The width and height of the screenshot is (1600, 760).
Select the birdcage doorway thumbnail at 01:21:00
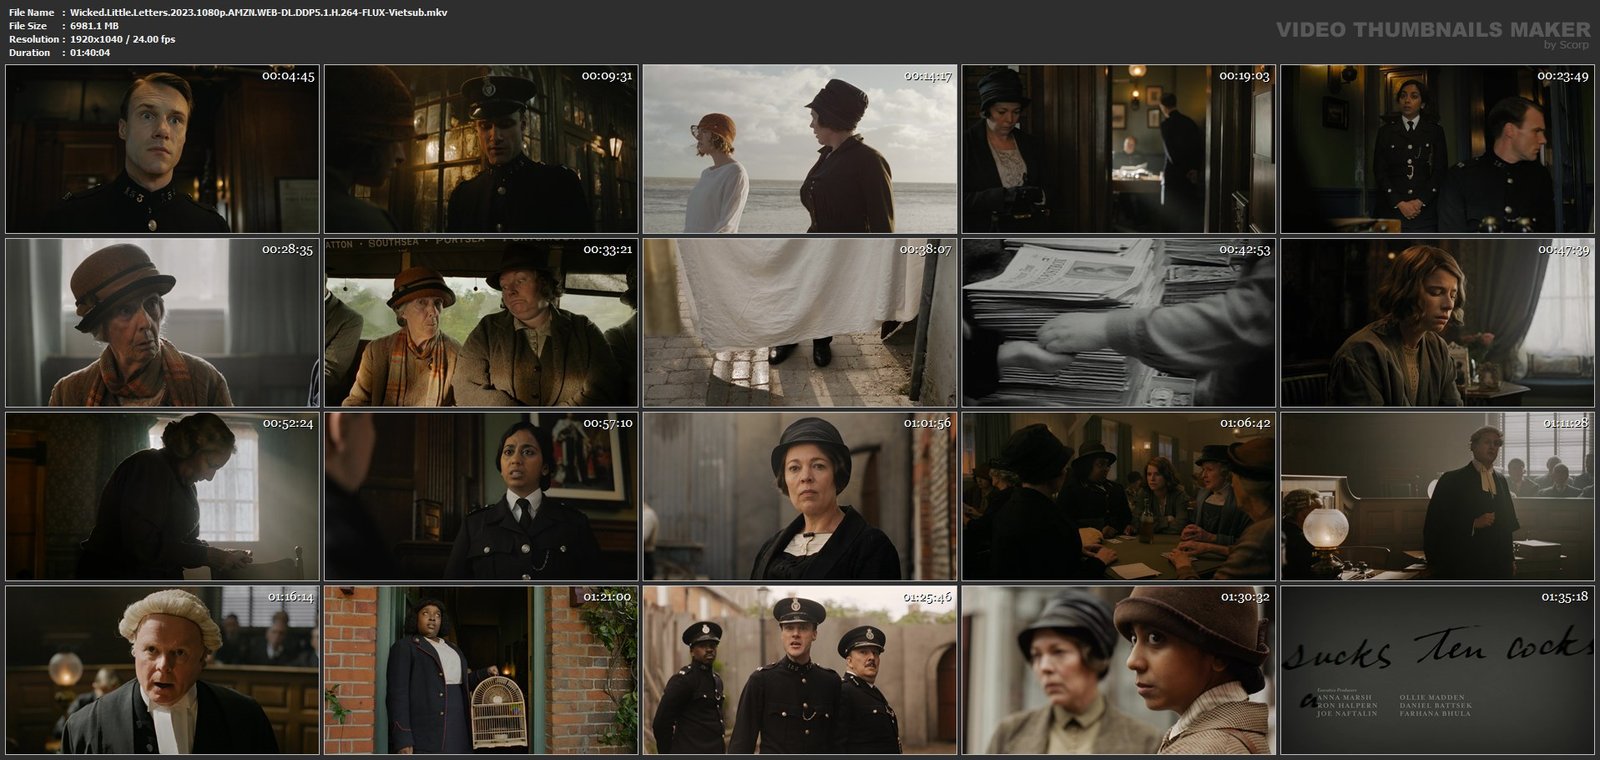[481, 670]
